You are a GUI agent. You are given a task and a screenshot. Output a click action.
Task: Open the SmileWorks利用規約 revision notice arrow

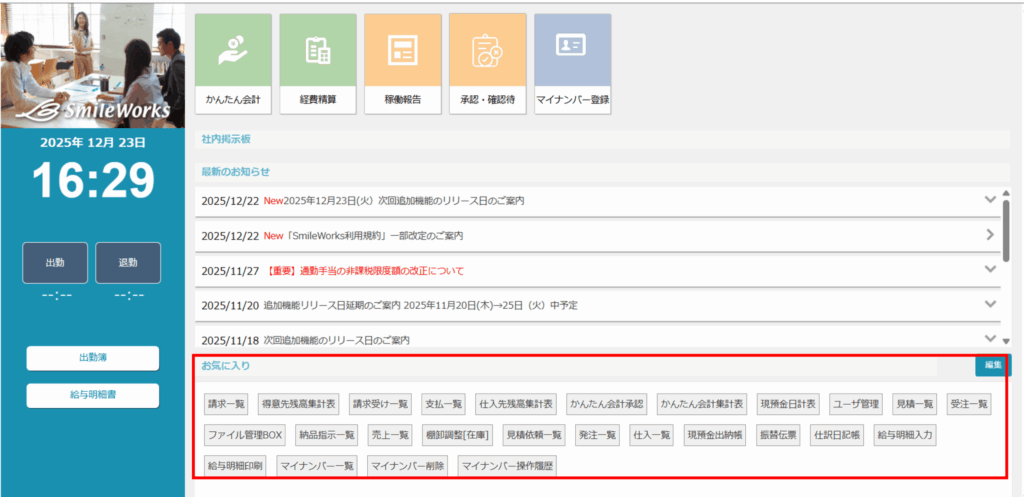tap(990, 235)
